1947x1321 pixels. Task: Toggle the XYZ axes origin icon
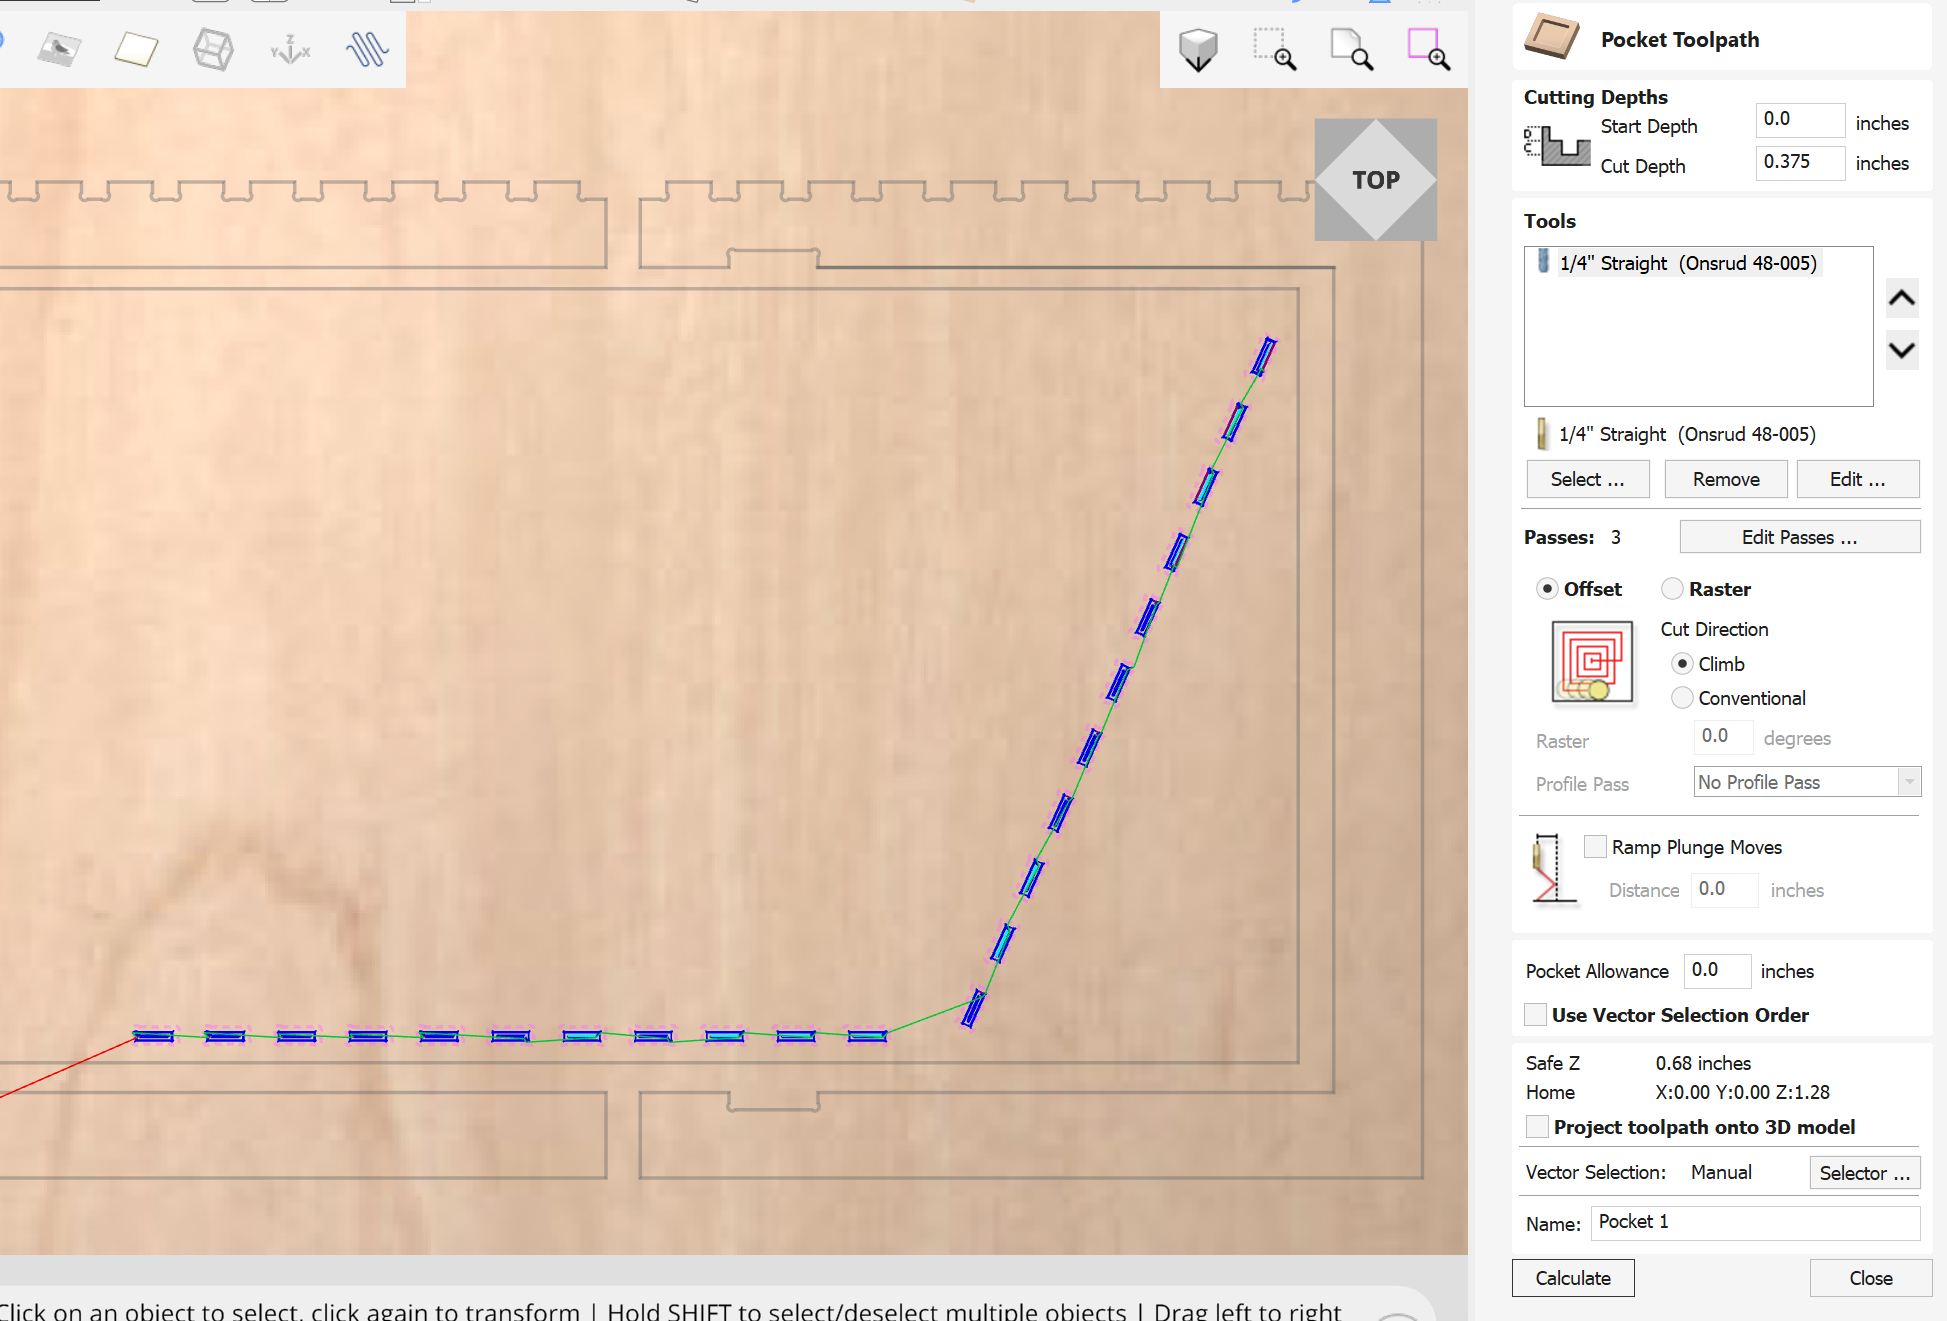point(290,48)
